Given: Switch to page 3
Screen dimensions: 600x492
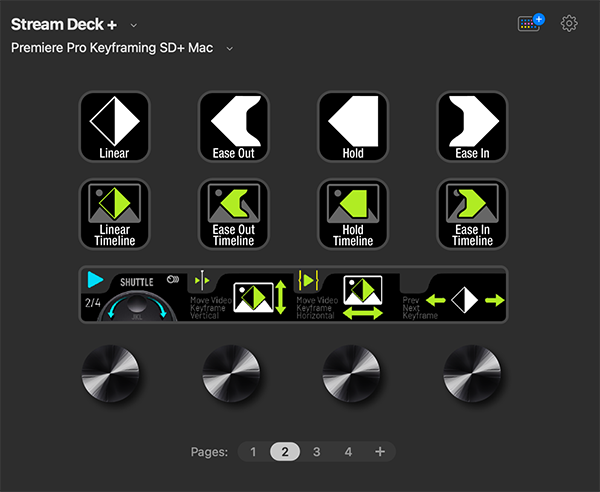Looking at the screenshot, I should [316, 452].
